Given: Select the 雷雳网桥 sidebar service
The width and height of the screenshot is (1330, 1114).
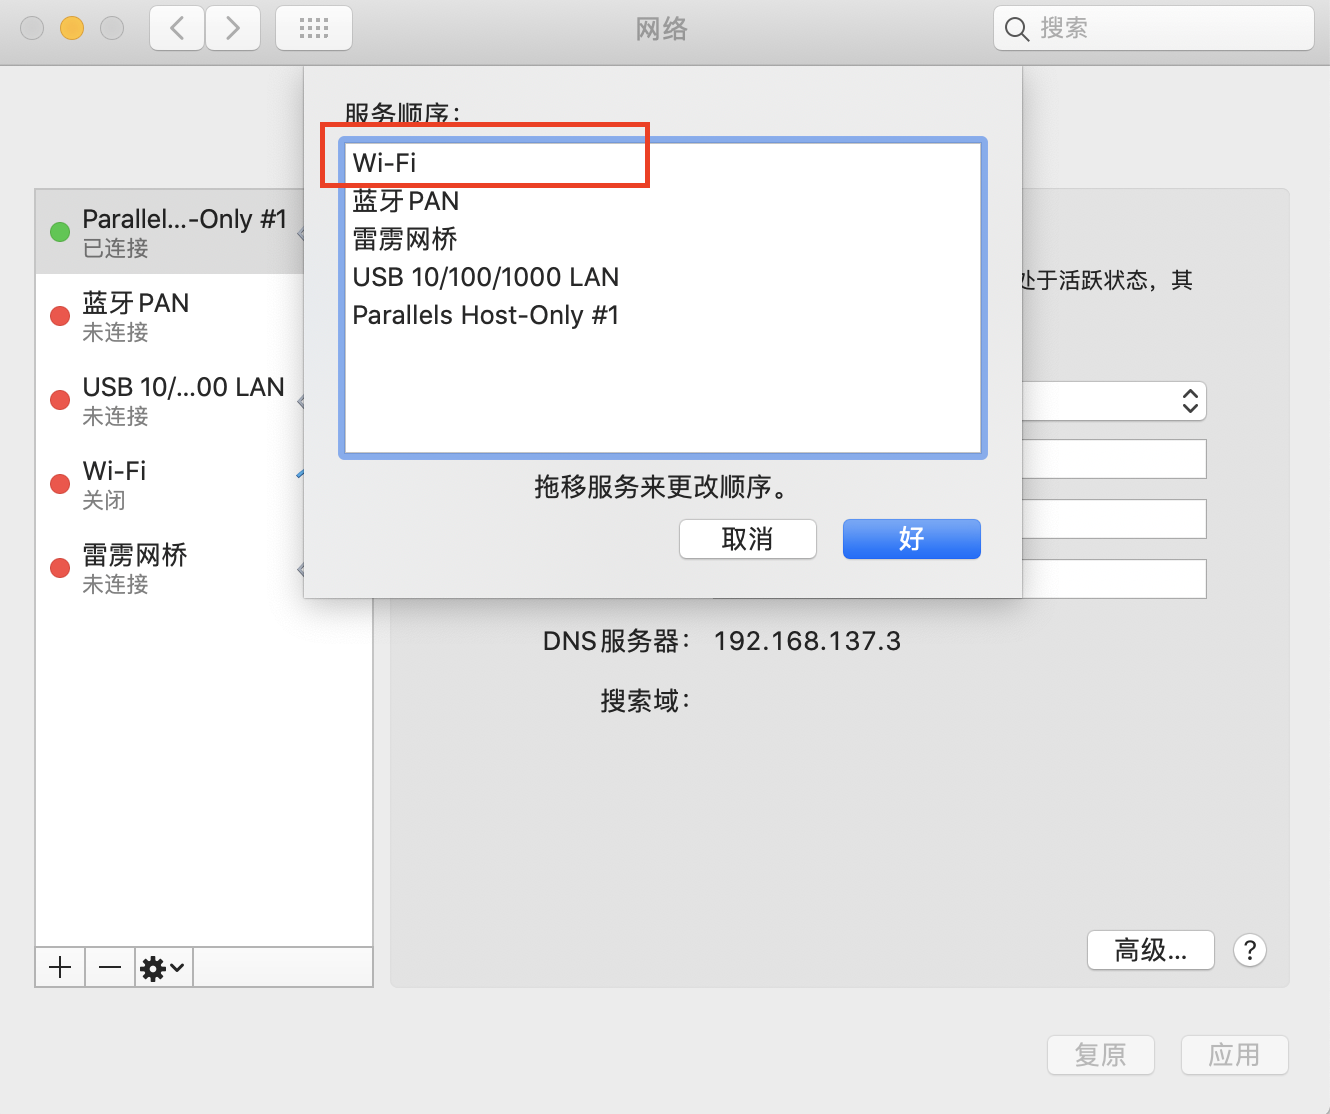Looking at the screenshot, I should [x=170, y=568].
